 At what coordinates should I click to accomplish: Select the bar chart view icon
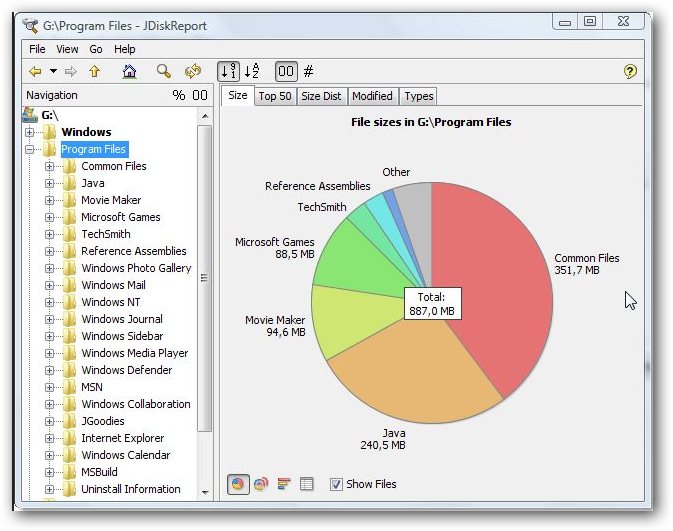284,484
